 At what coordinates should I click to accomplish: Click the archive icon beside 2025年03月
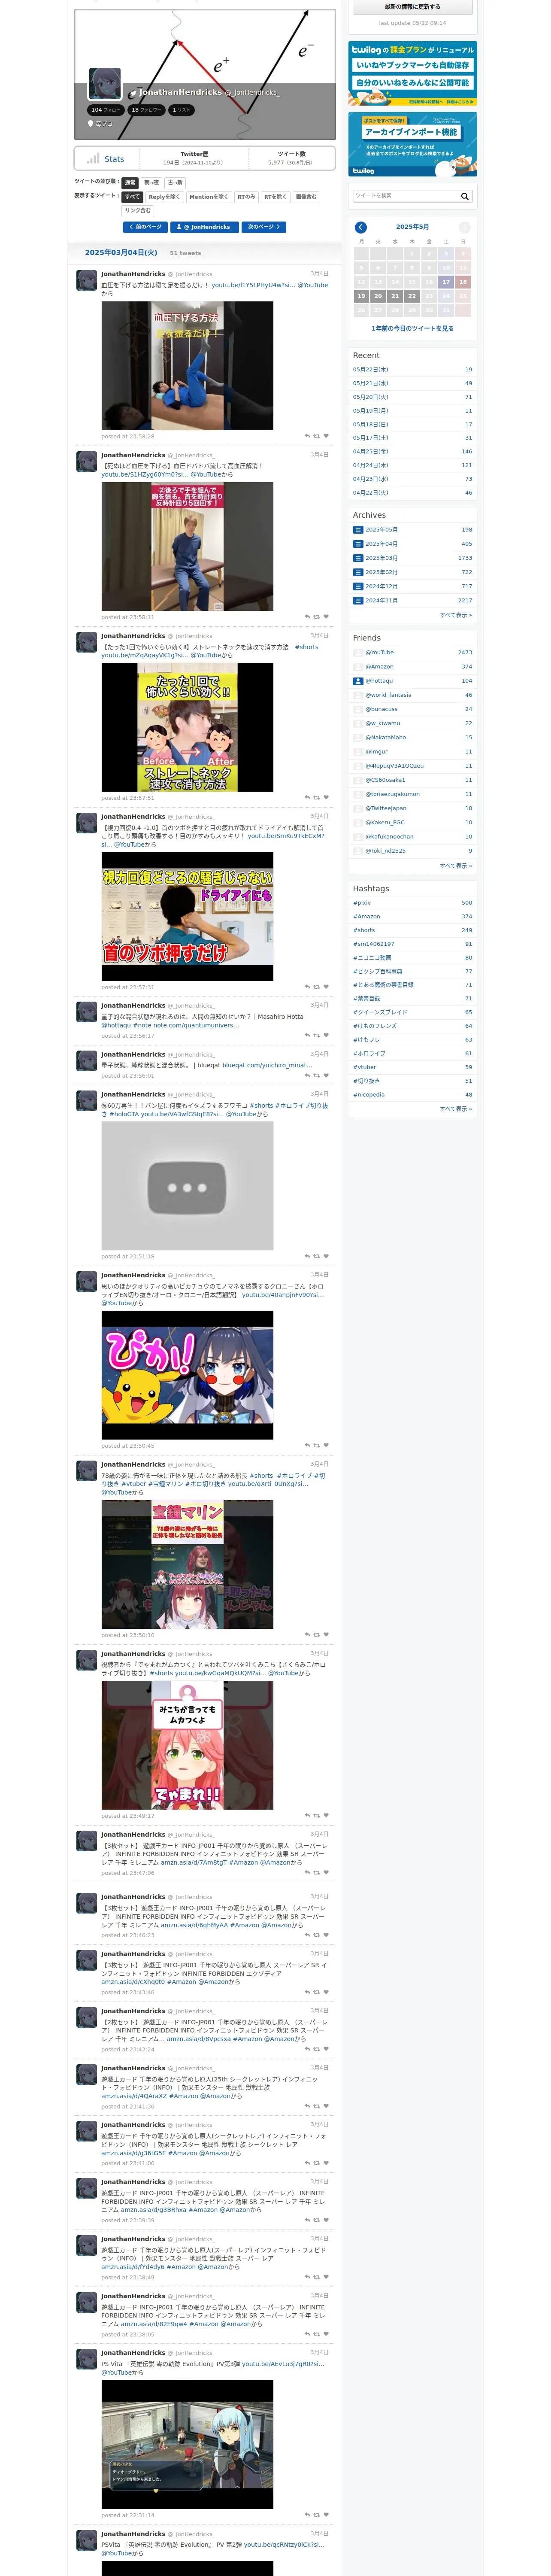point(358,558)
